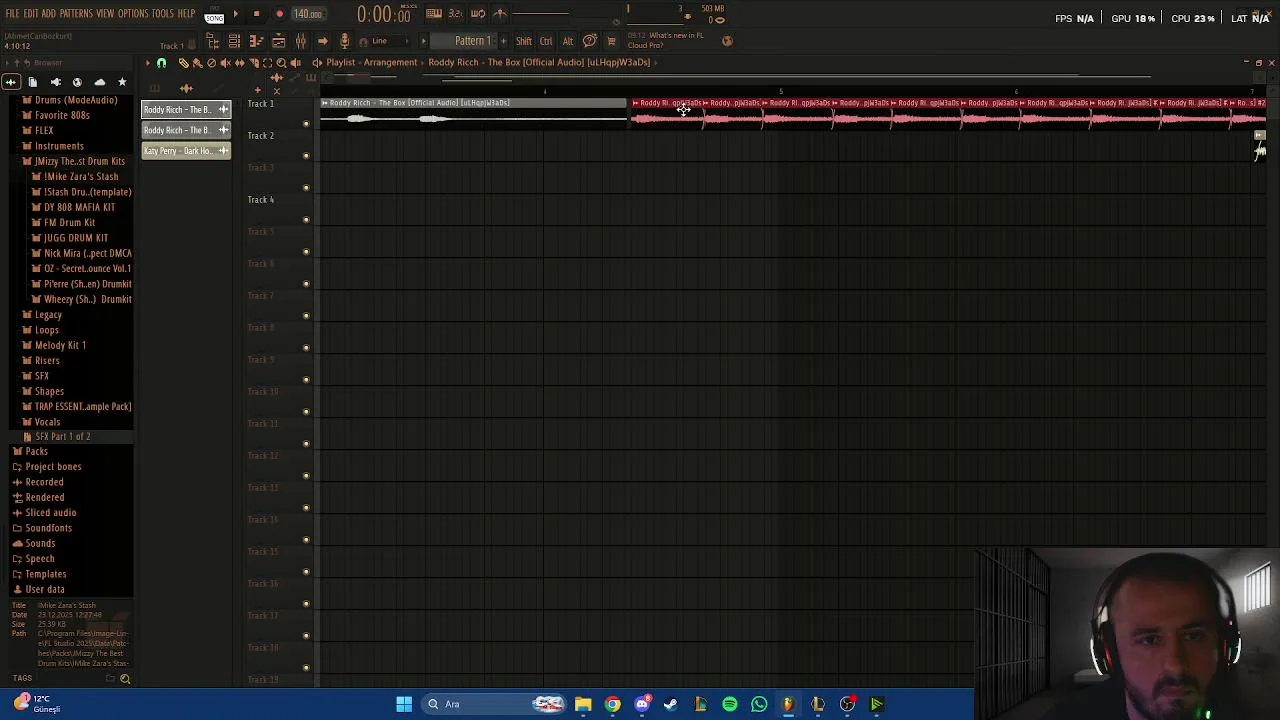Image resolution: width=1280 pixels, height=720 pixels.
Task: Expand the Packs folder
Action: [36, 451]
